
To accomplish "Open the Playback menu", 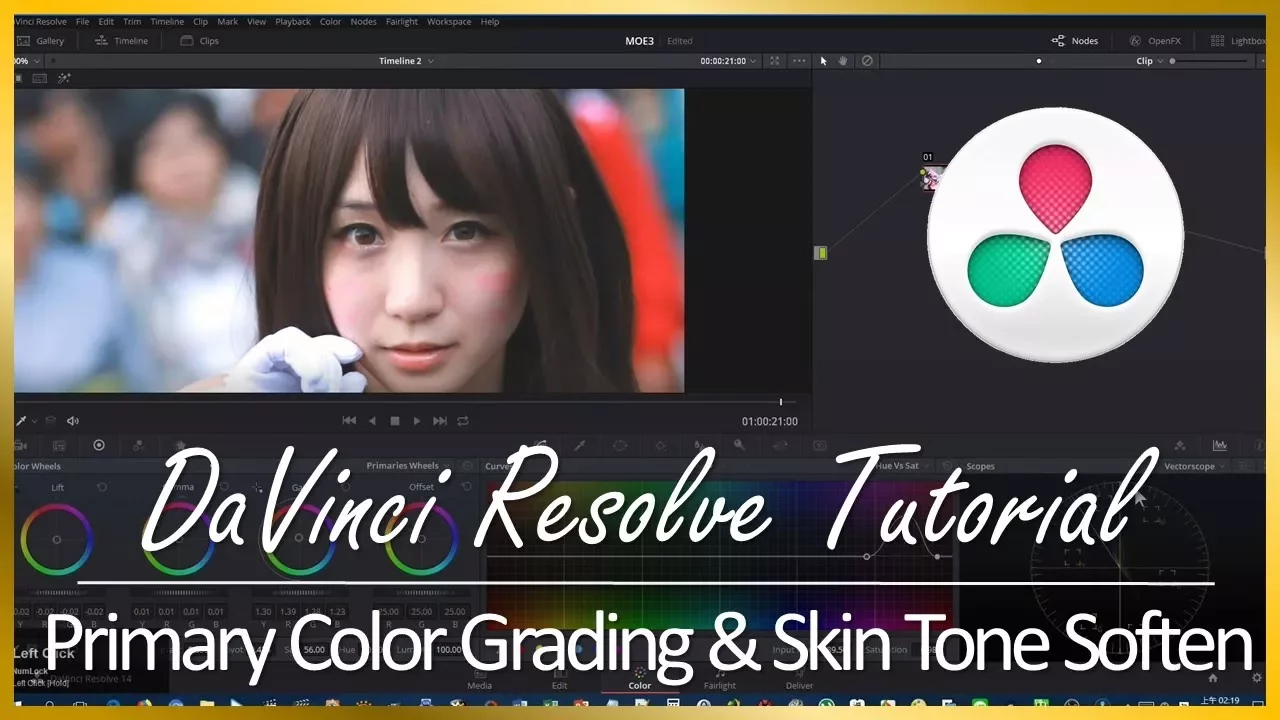I will coord(293,22).
